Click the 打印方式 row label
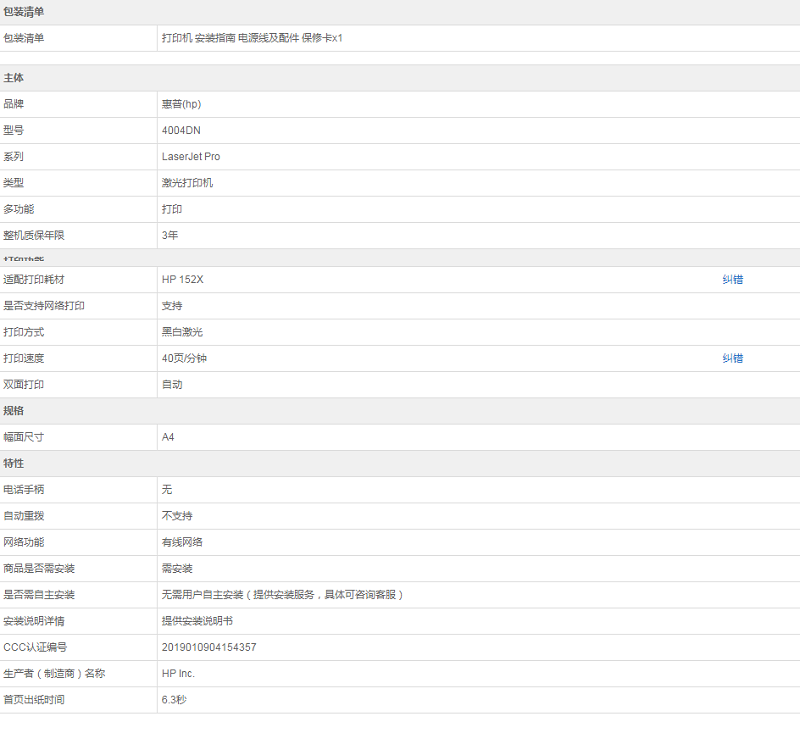 [23, 332]
